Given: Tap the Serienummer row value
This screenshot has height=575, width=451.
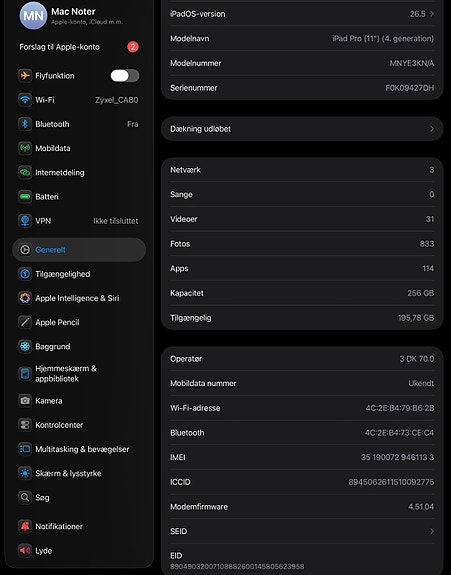Looking at the screenshot, I should click(410, 88).
